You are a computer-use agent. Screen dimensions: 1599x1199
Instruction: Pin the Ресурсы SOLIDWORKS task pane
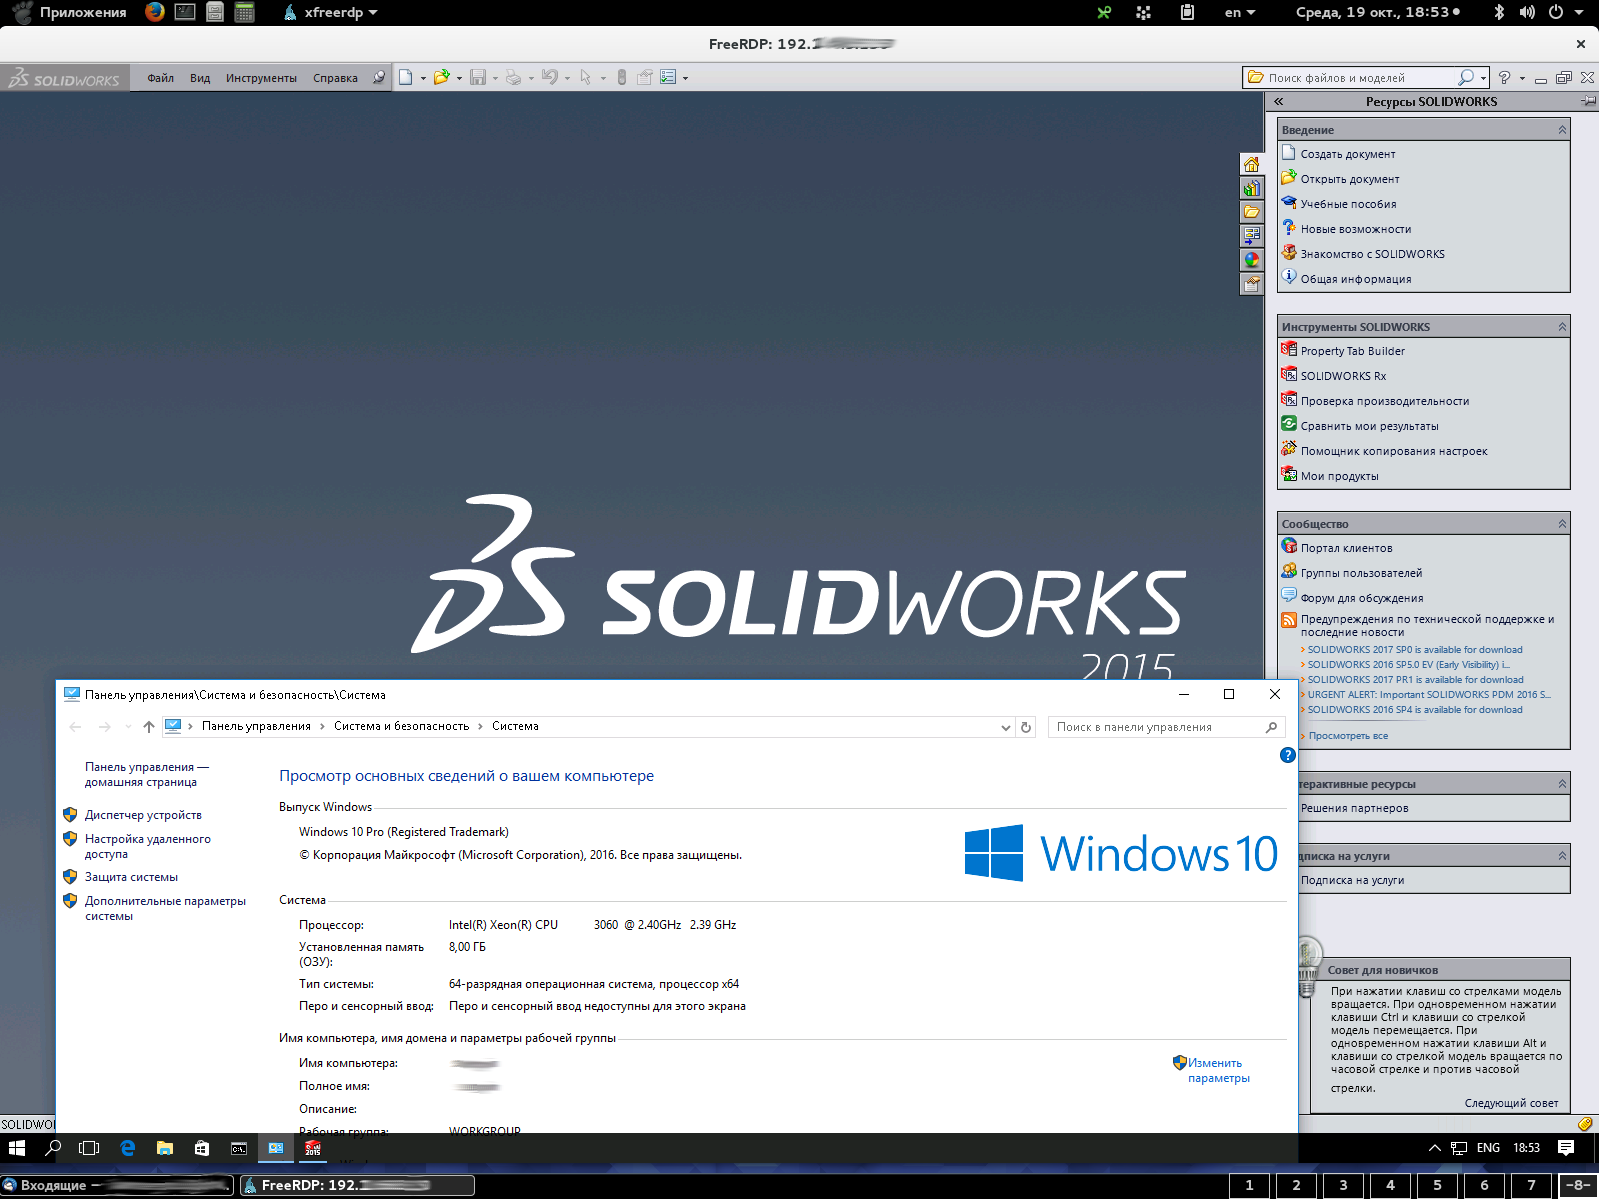(1588, 101)
